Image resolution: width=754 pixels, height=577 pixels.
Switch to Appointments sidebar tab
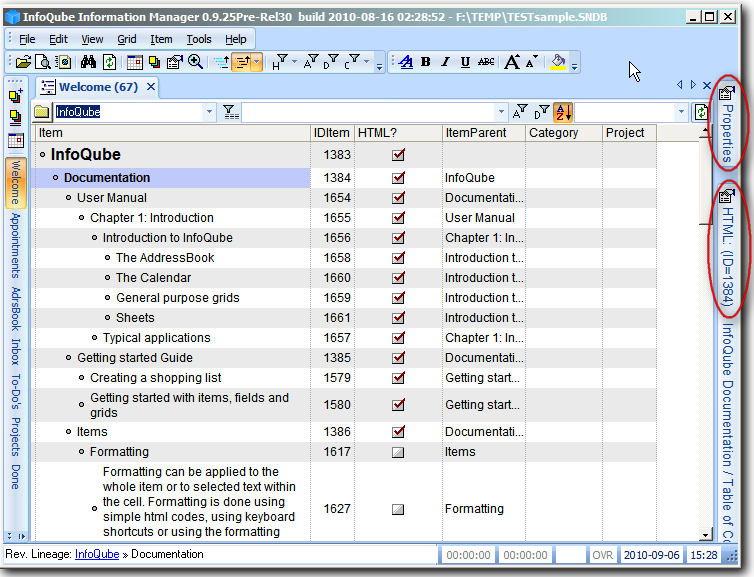click(x=16, y=245)
